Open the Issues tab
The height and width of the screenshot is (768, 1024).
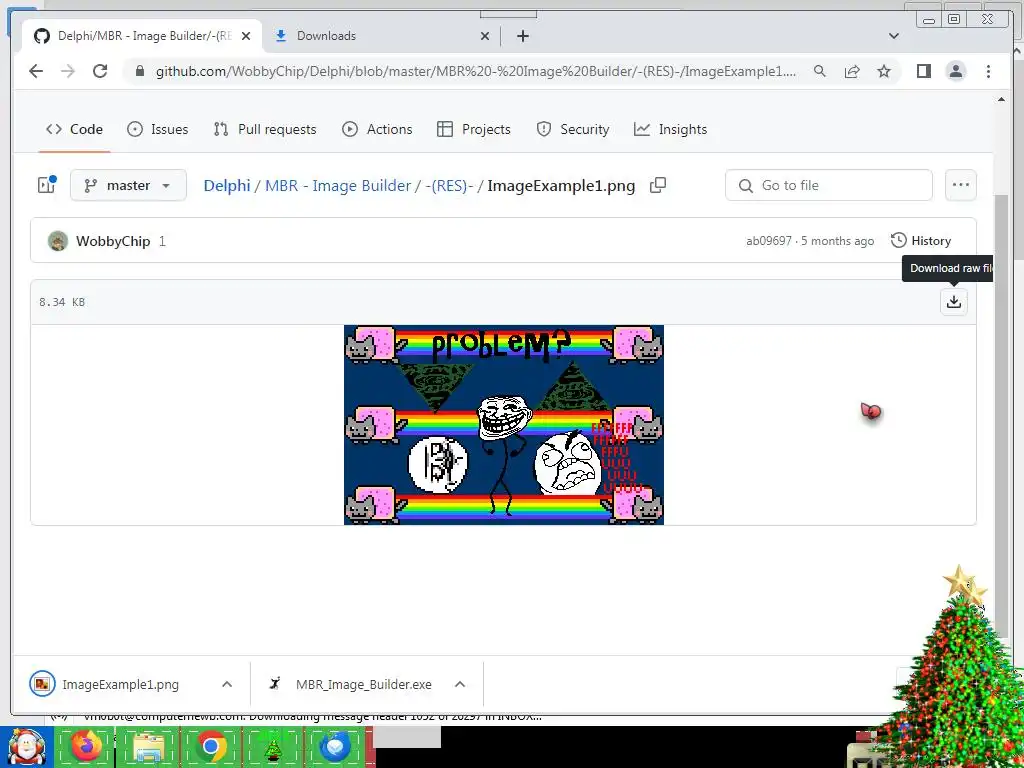157,129
